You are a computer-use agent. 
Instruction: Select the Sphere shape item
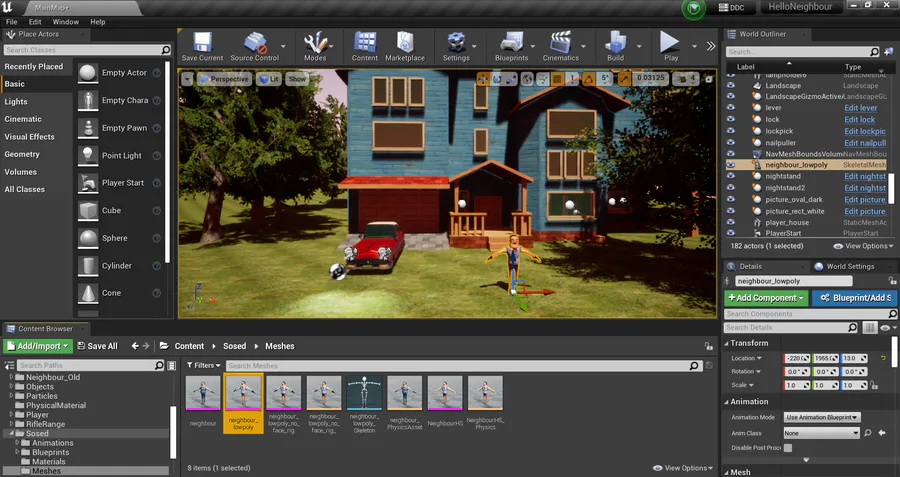119,238
